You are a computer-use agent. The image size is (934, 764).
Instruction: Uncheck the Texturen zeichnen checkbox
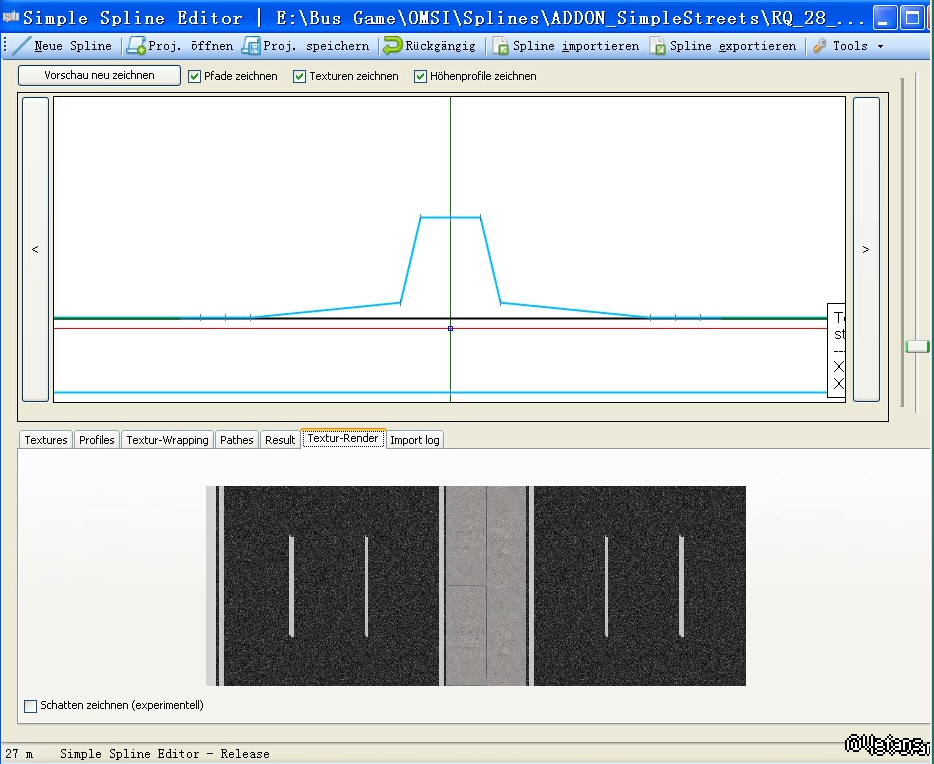[x=300, y=76]
